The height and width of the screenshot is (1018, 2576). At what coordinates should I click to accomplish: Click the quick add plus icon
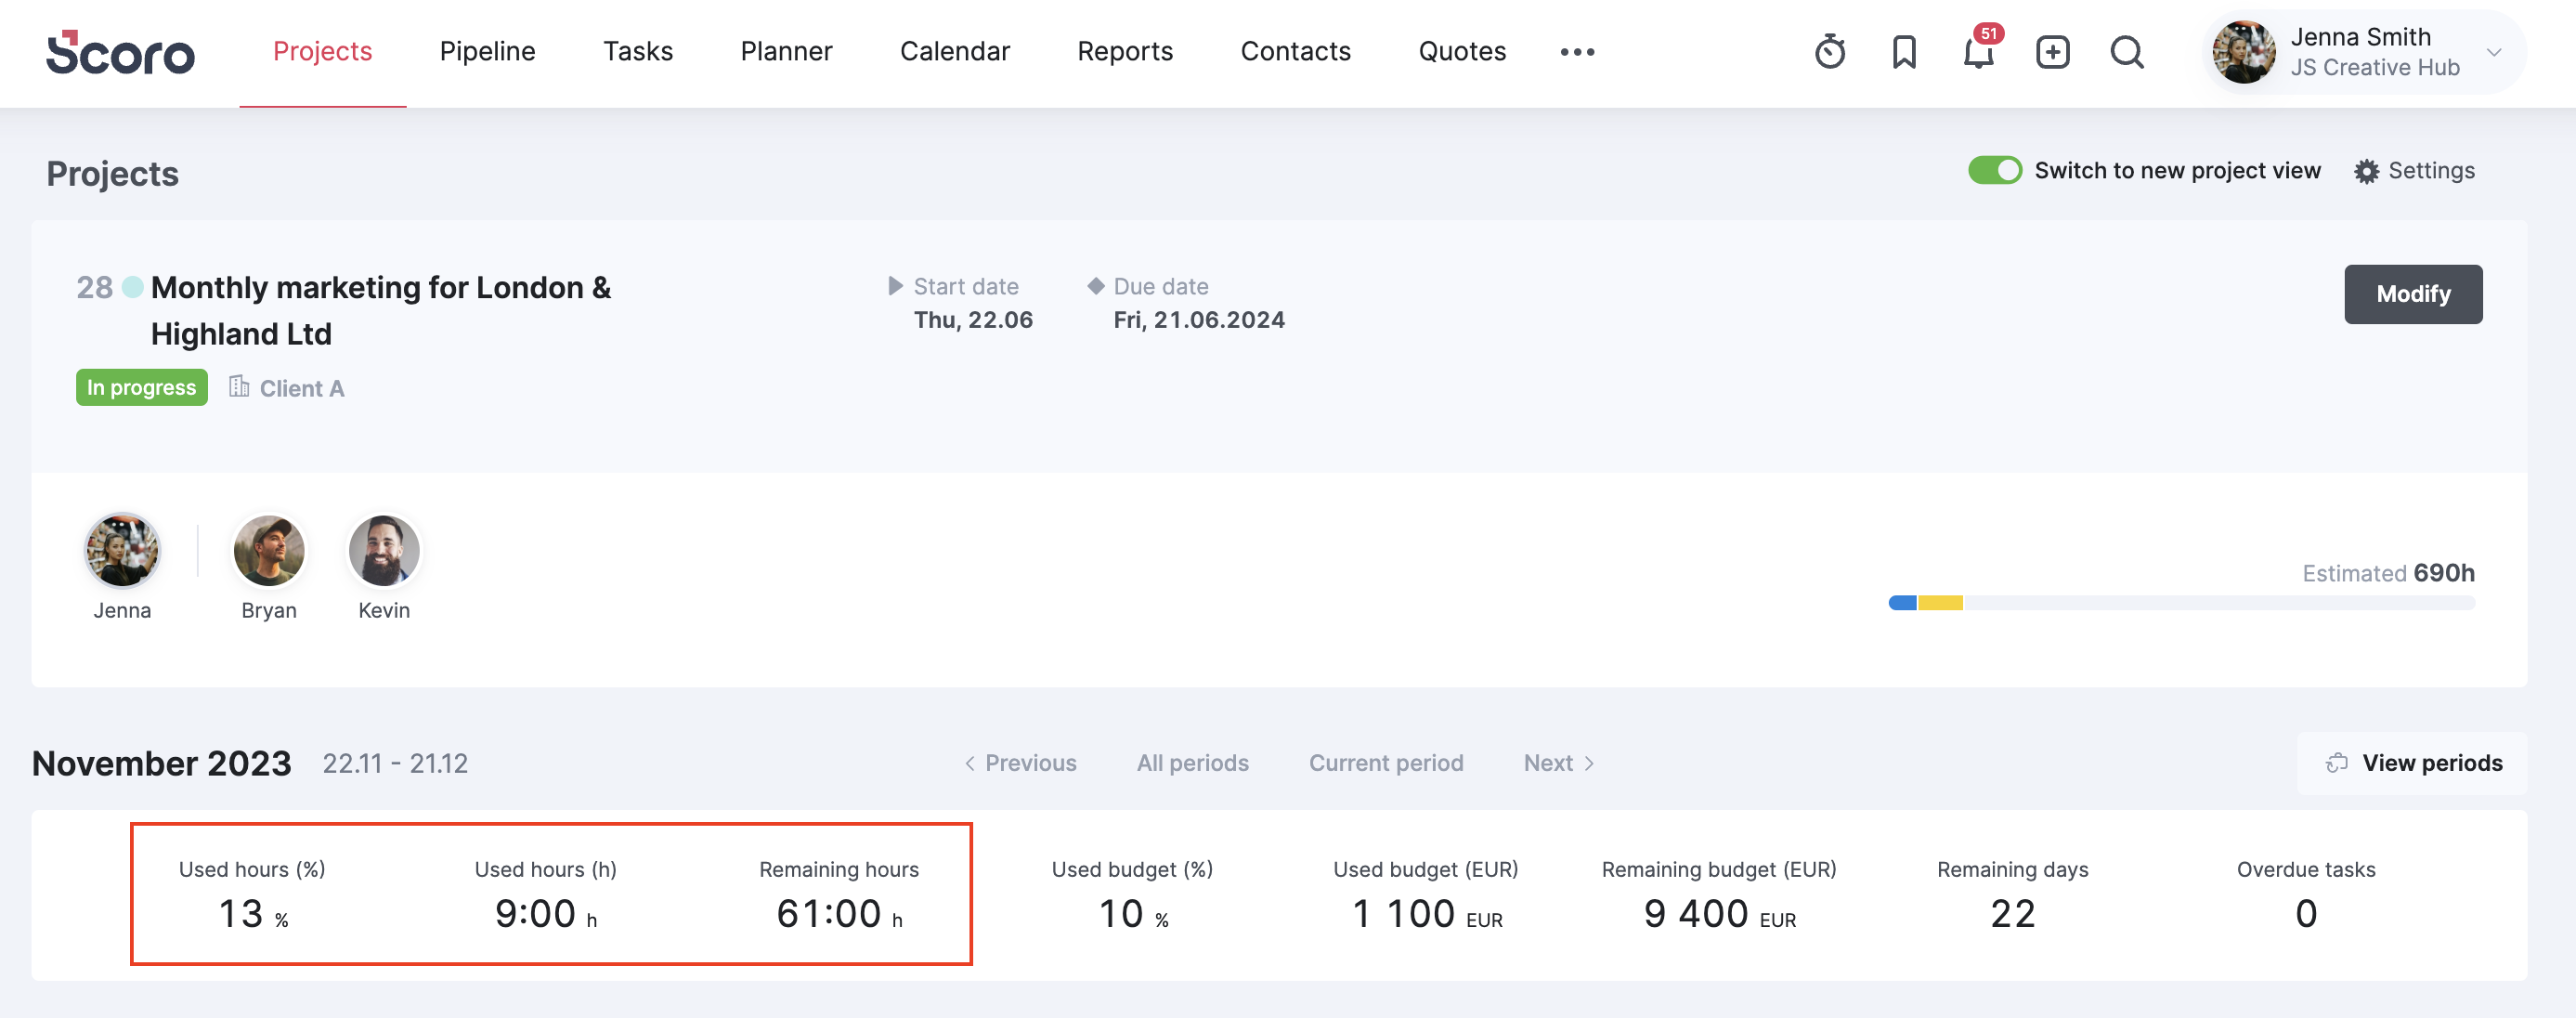click(x=2052, y=52)
